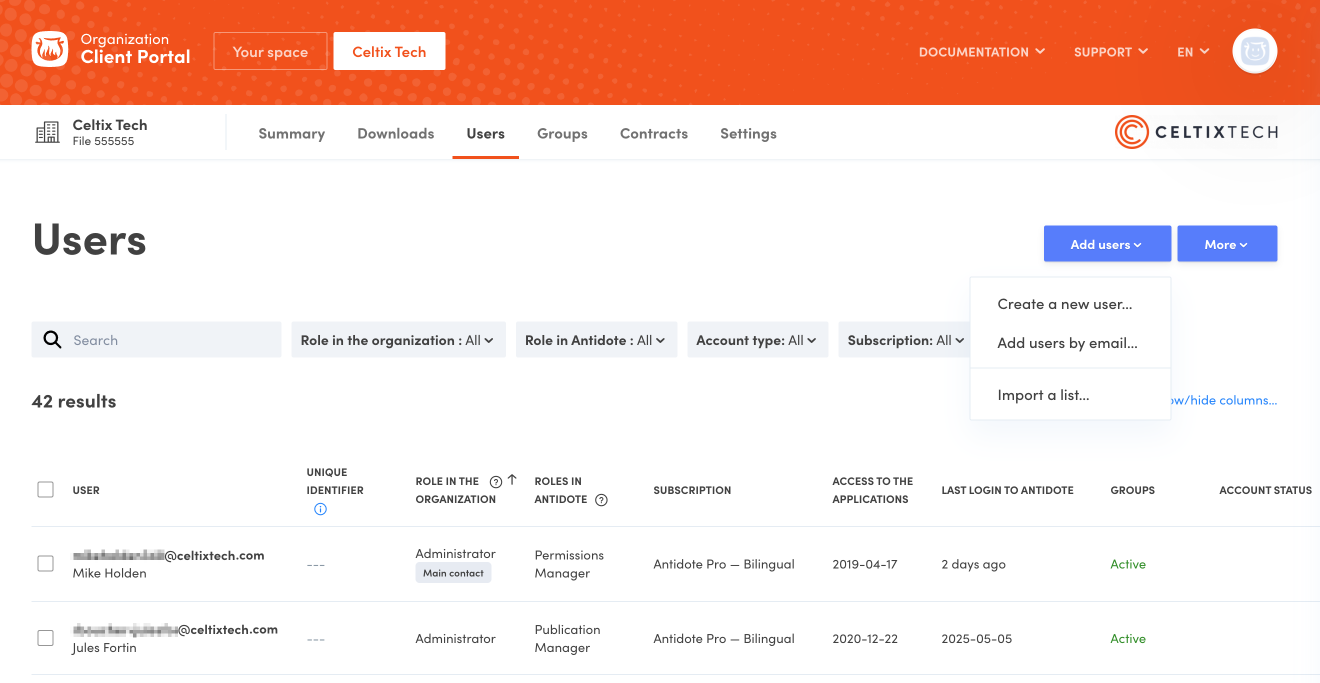The image size is (1320, 683).
Task: Open the user avatar profile icon
Action: (1254, 51)
